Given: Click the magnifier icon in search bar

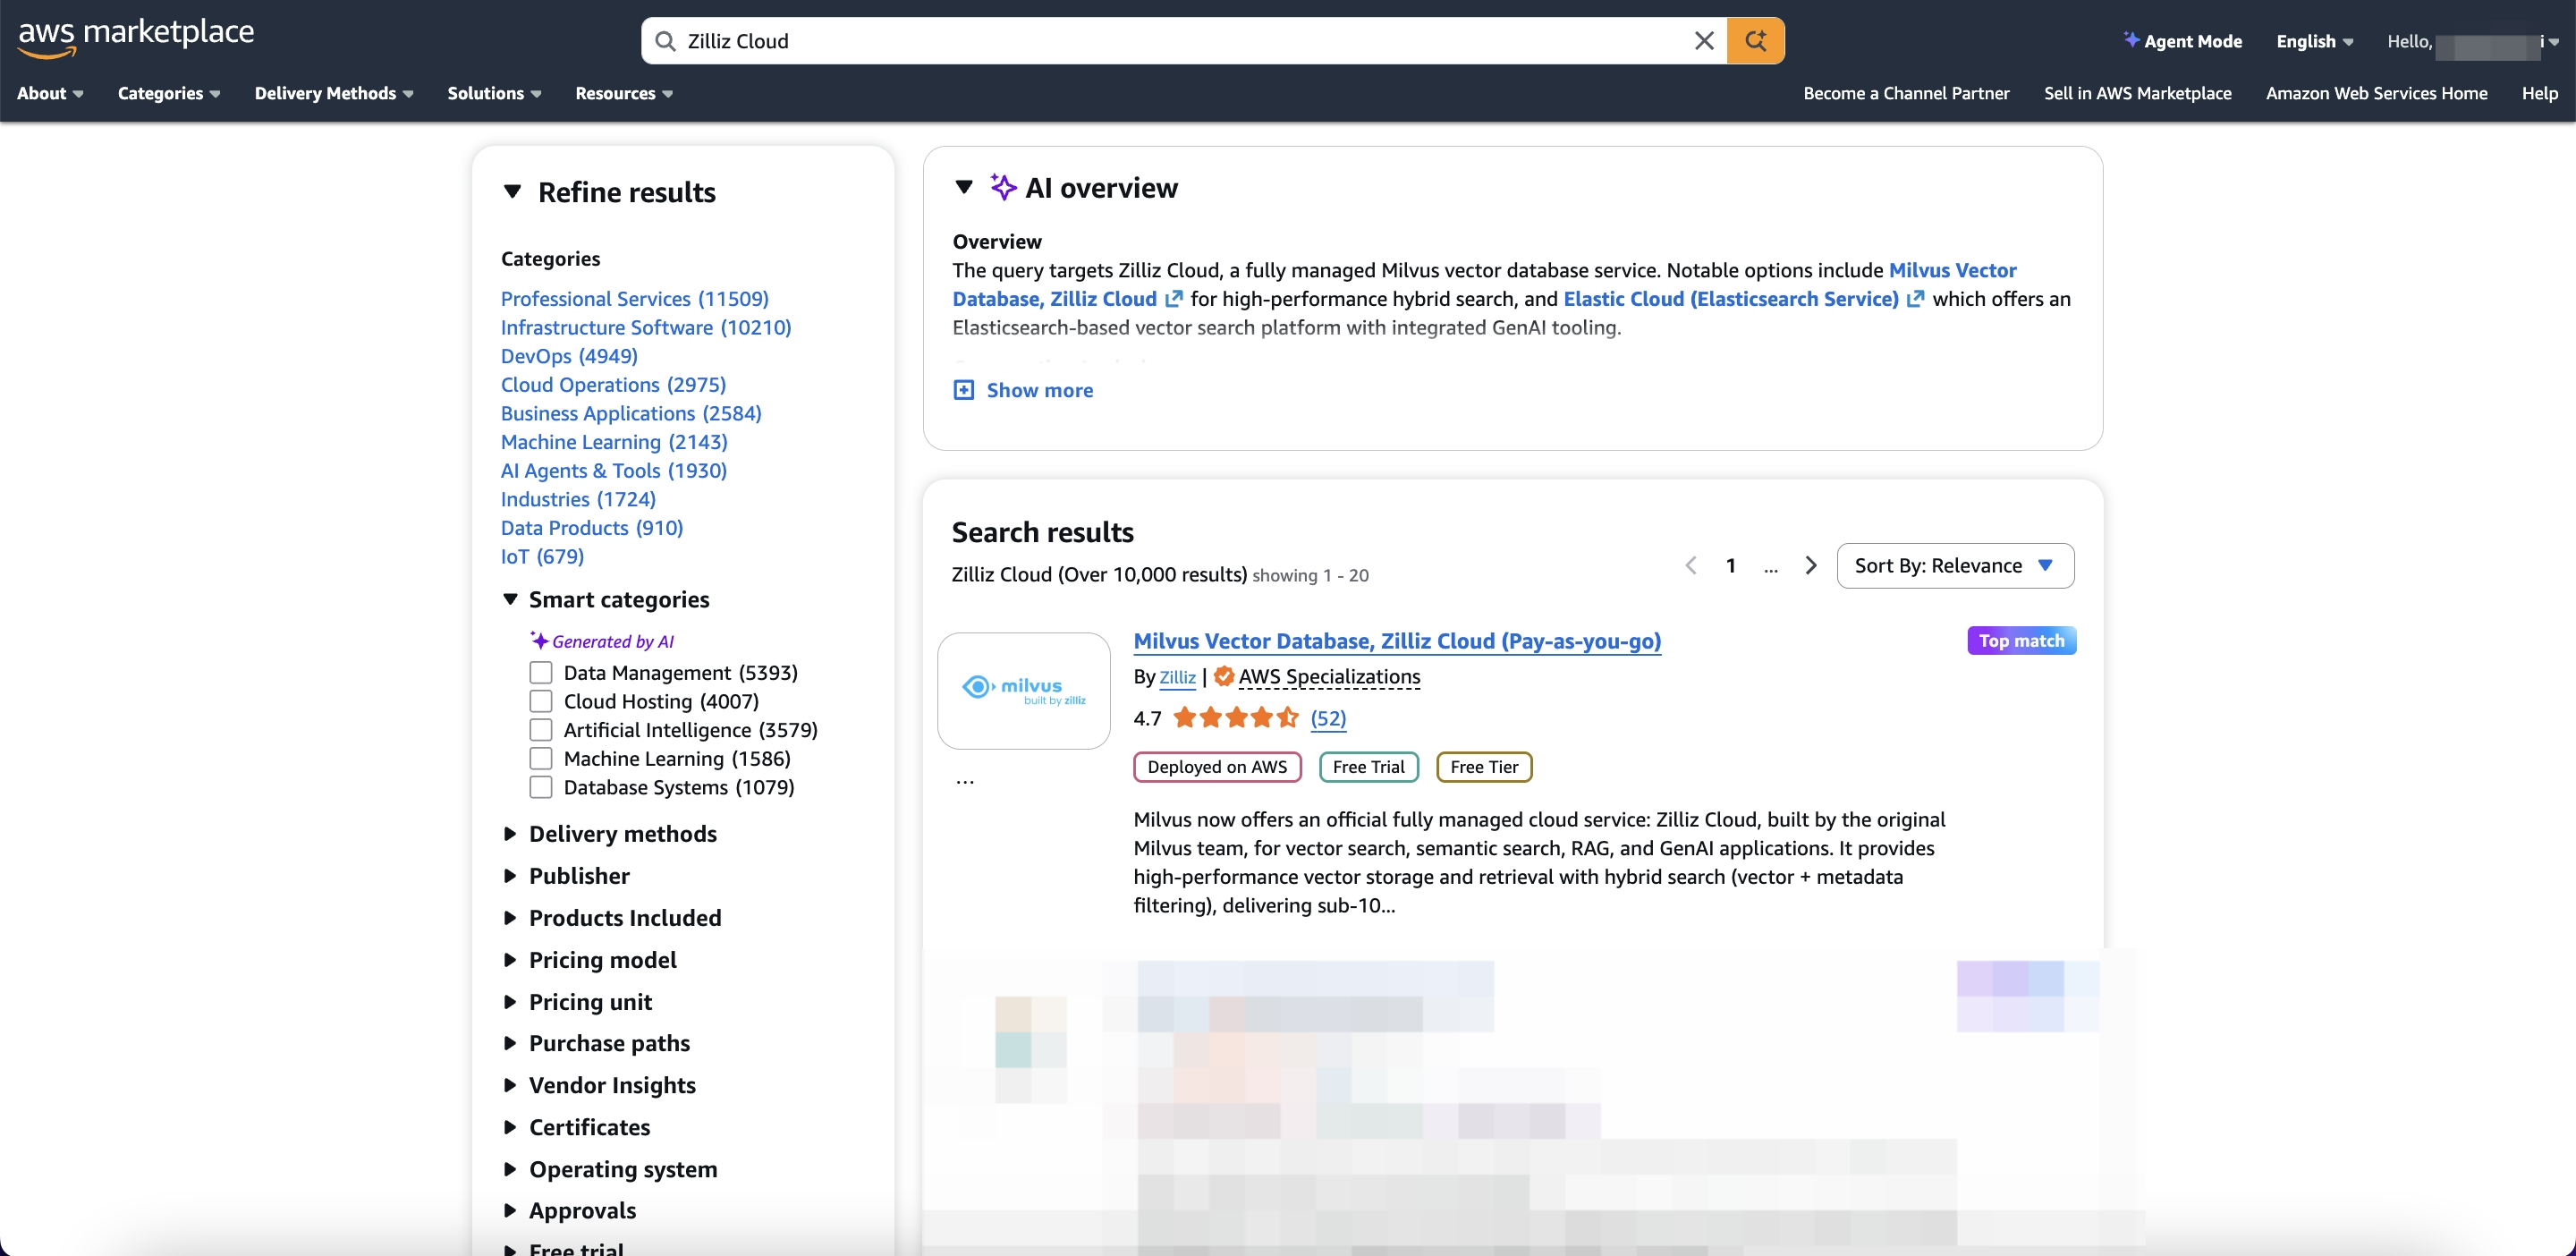Looking at the screenshot, I should point(665,41).
